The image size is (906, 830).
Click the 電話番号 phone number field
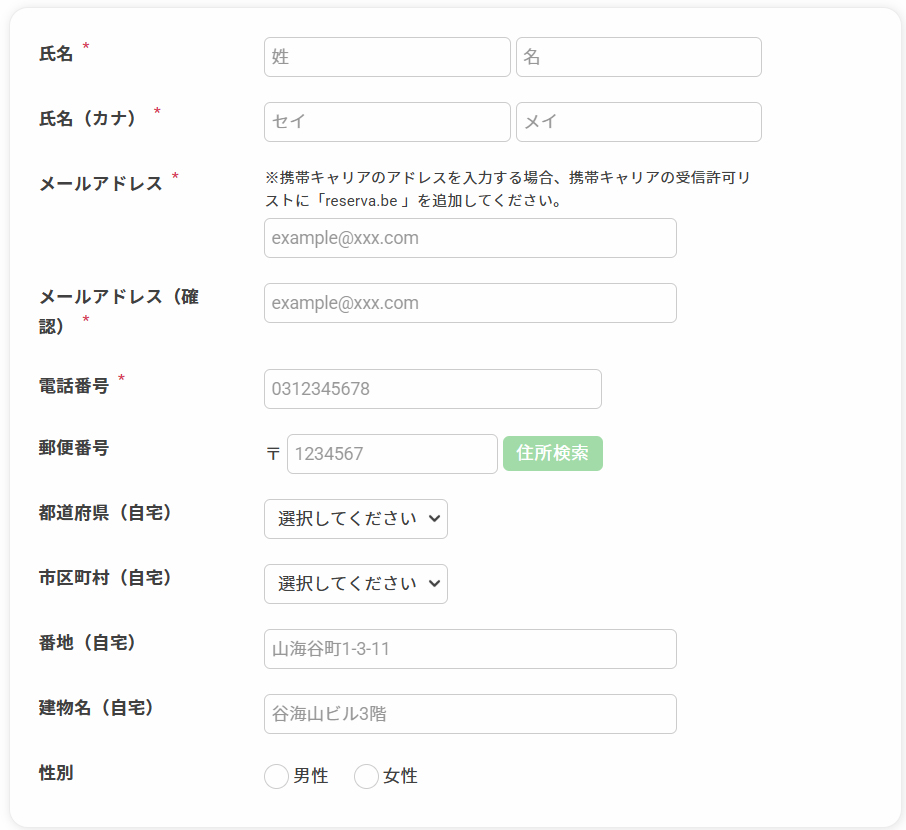[x=432, y=389]
